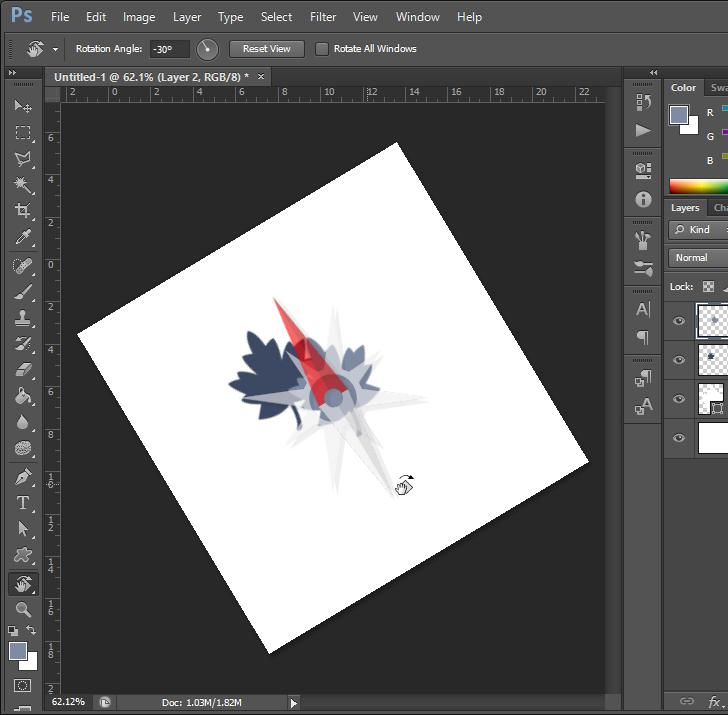Select the History Brush tool

point(23,344)
